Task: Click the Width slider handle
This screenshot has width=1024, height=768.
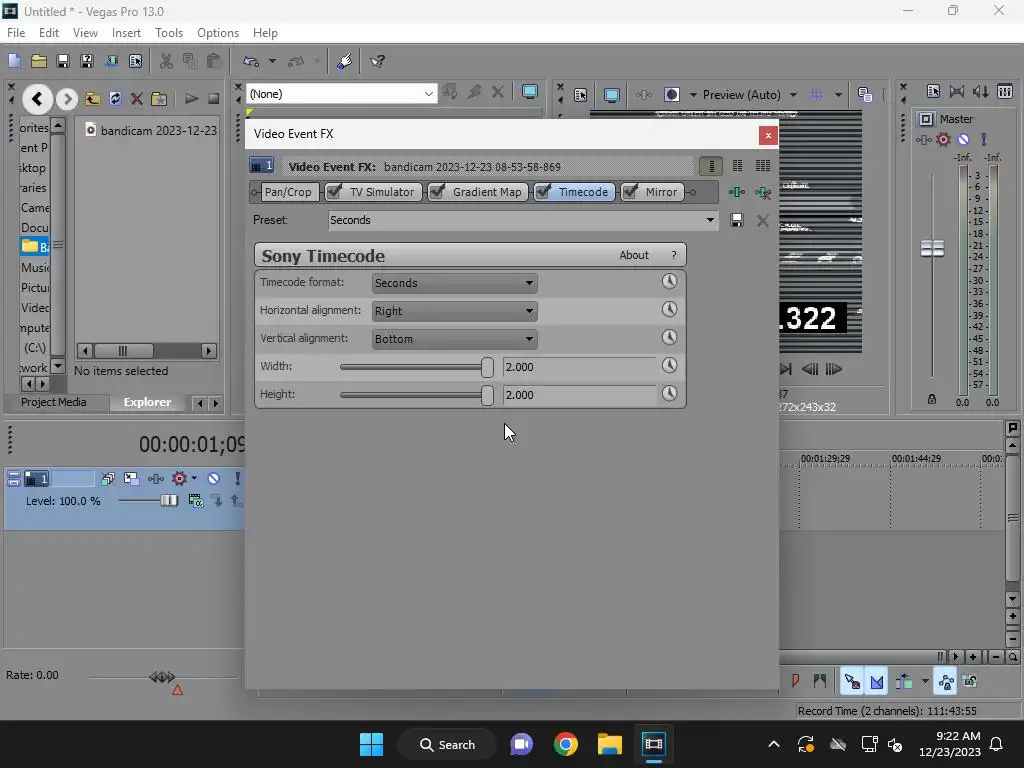Action: pyautogui.click(x=487, y=367)
